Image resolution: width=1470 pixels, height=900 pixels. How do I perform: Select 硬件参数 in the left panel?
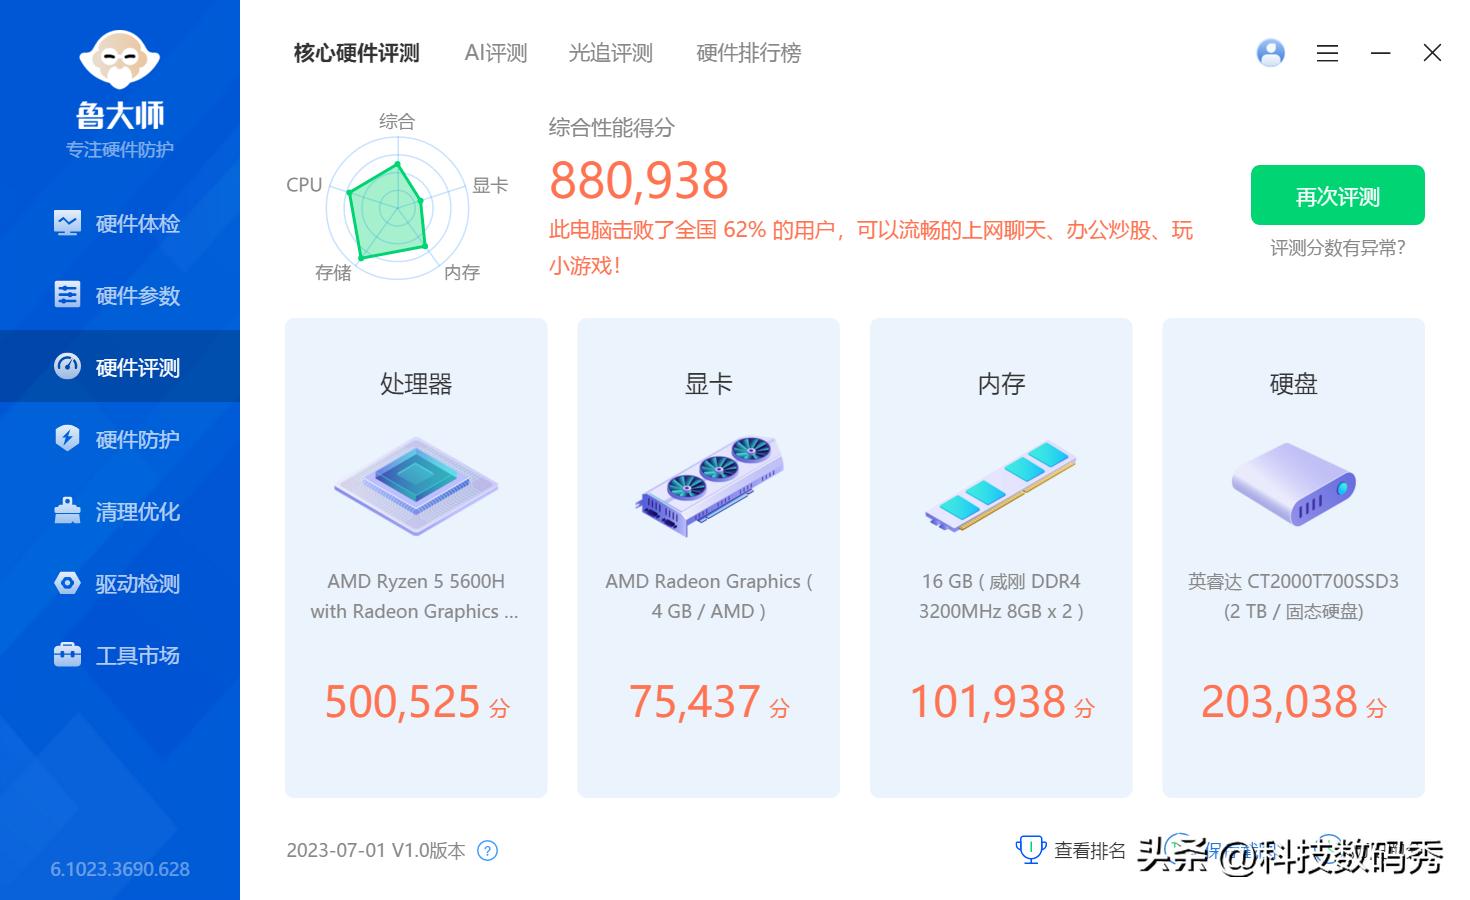[x=120, y=295]
